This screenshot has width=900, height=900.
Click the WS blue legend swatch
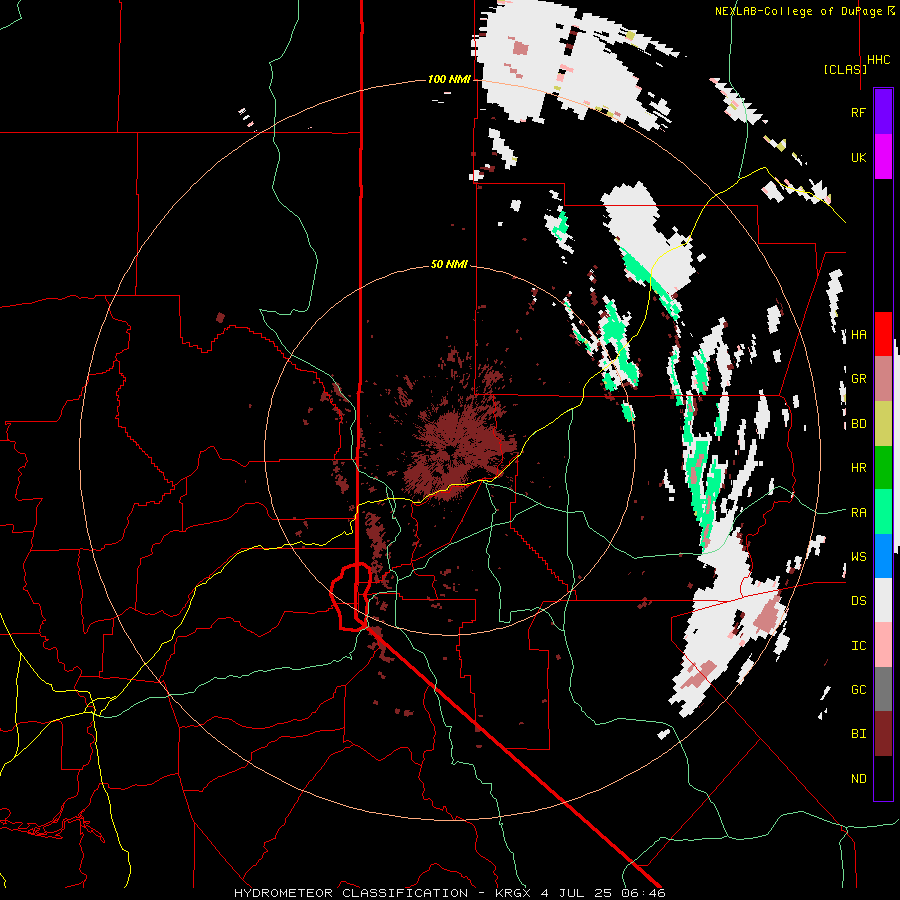[x=883, y=556]
